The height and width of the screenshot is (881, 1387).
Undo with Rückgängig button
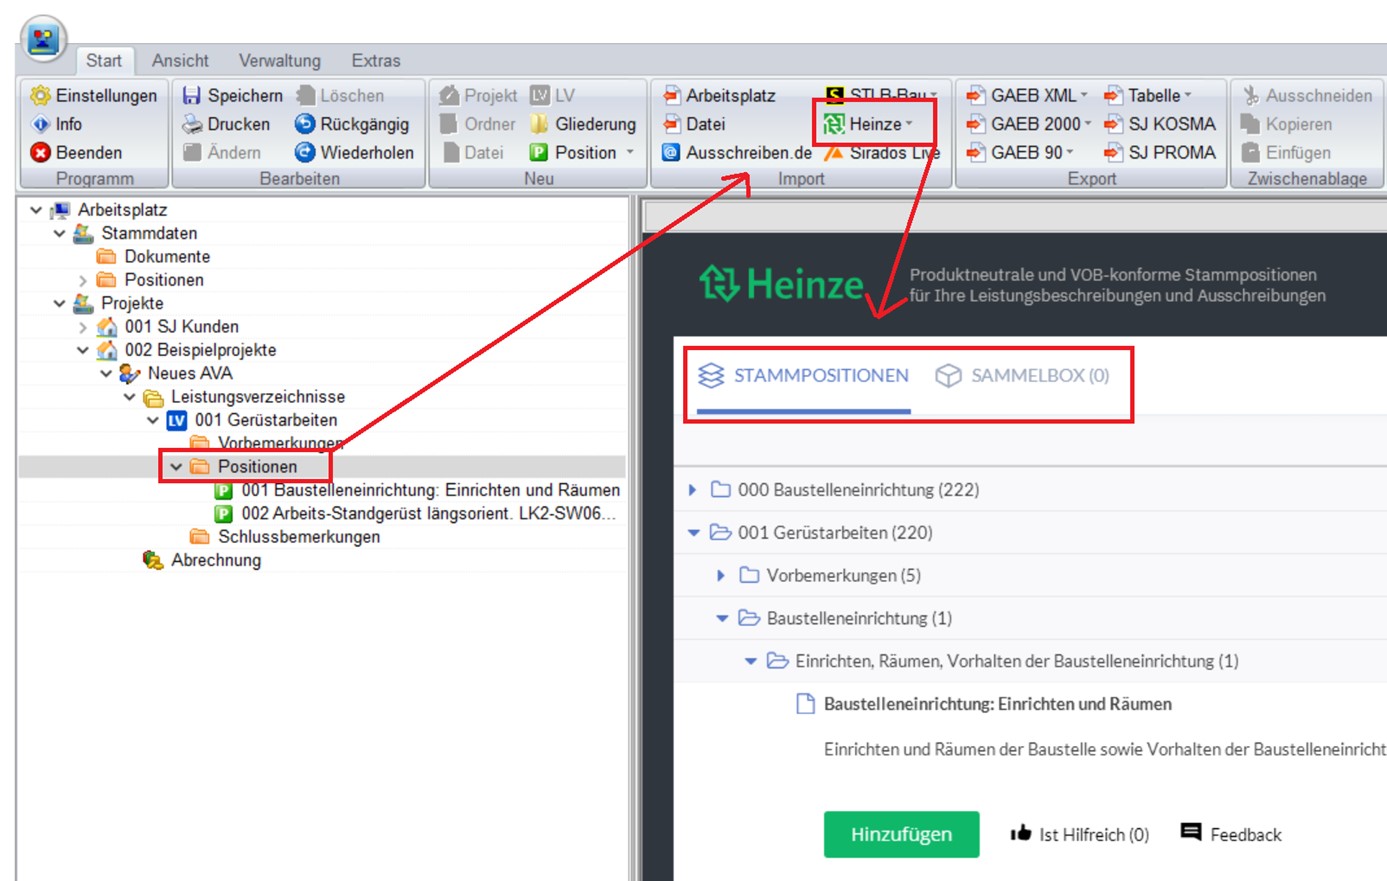352,124
